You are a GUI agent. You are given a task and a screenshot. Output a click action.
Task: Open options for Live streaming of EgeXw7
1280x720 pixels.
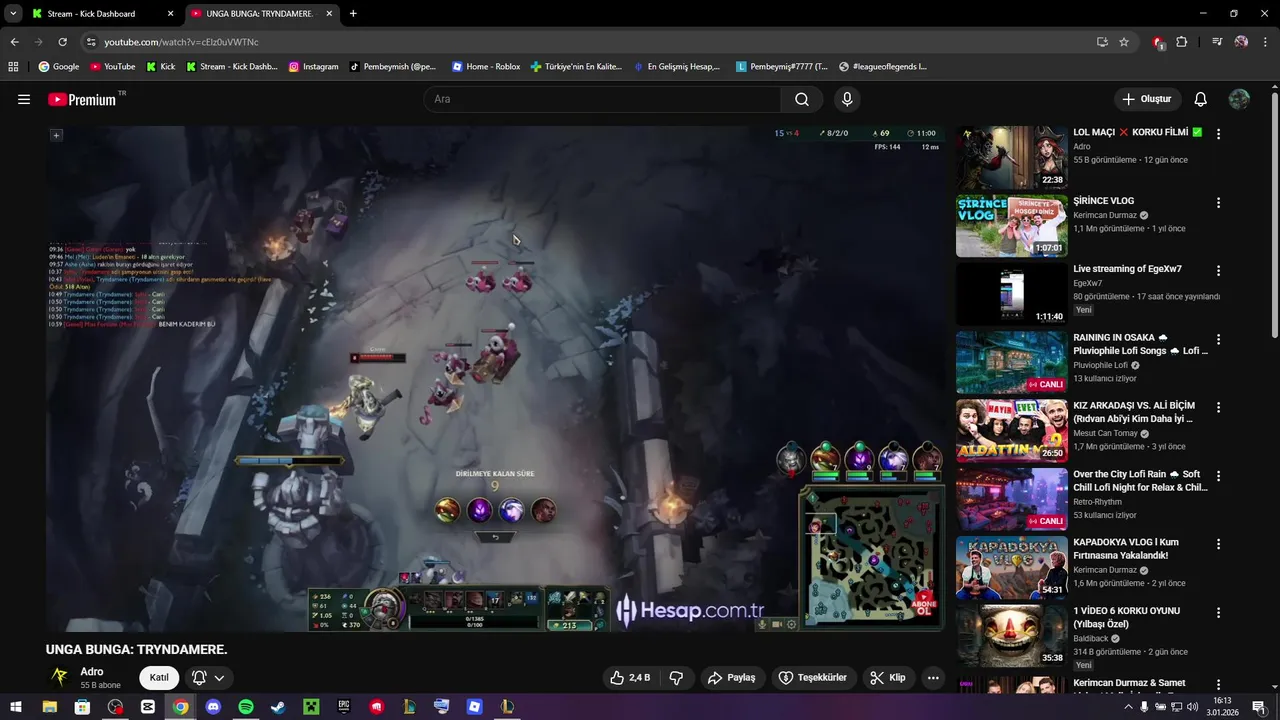(x=1218, y=271)
